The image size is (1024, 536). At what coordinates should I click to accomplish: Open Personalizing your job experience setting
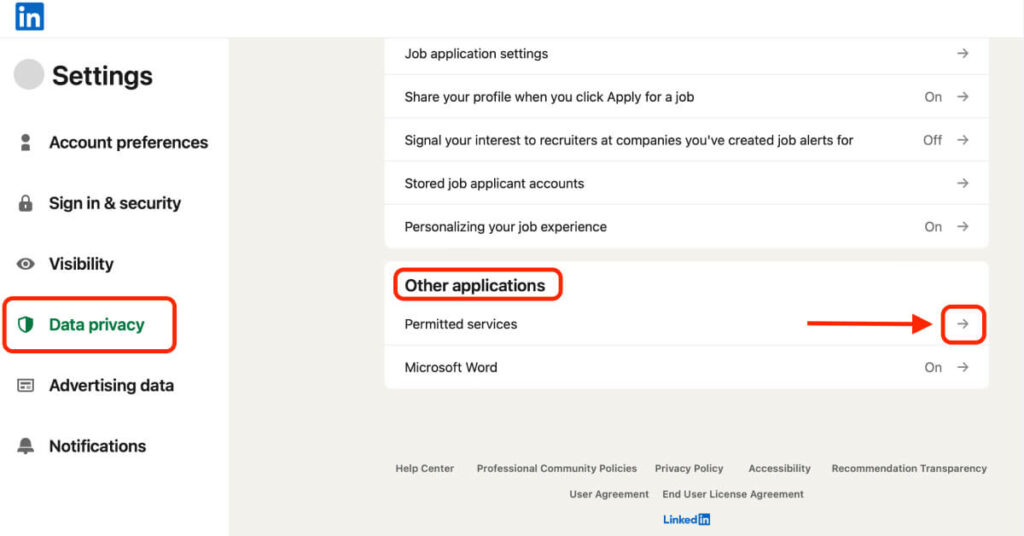(686, 227)
